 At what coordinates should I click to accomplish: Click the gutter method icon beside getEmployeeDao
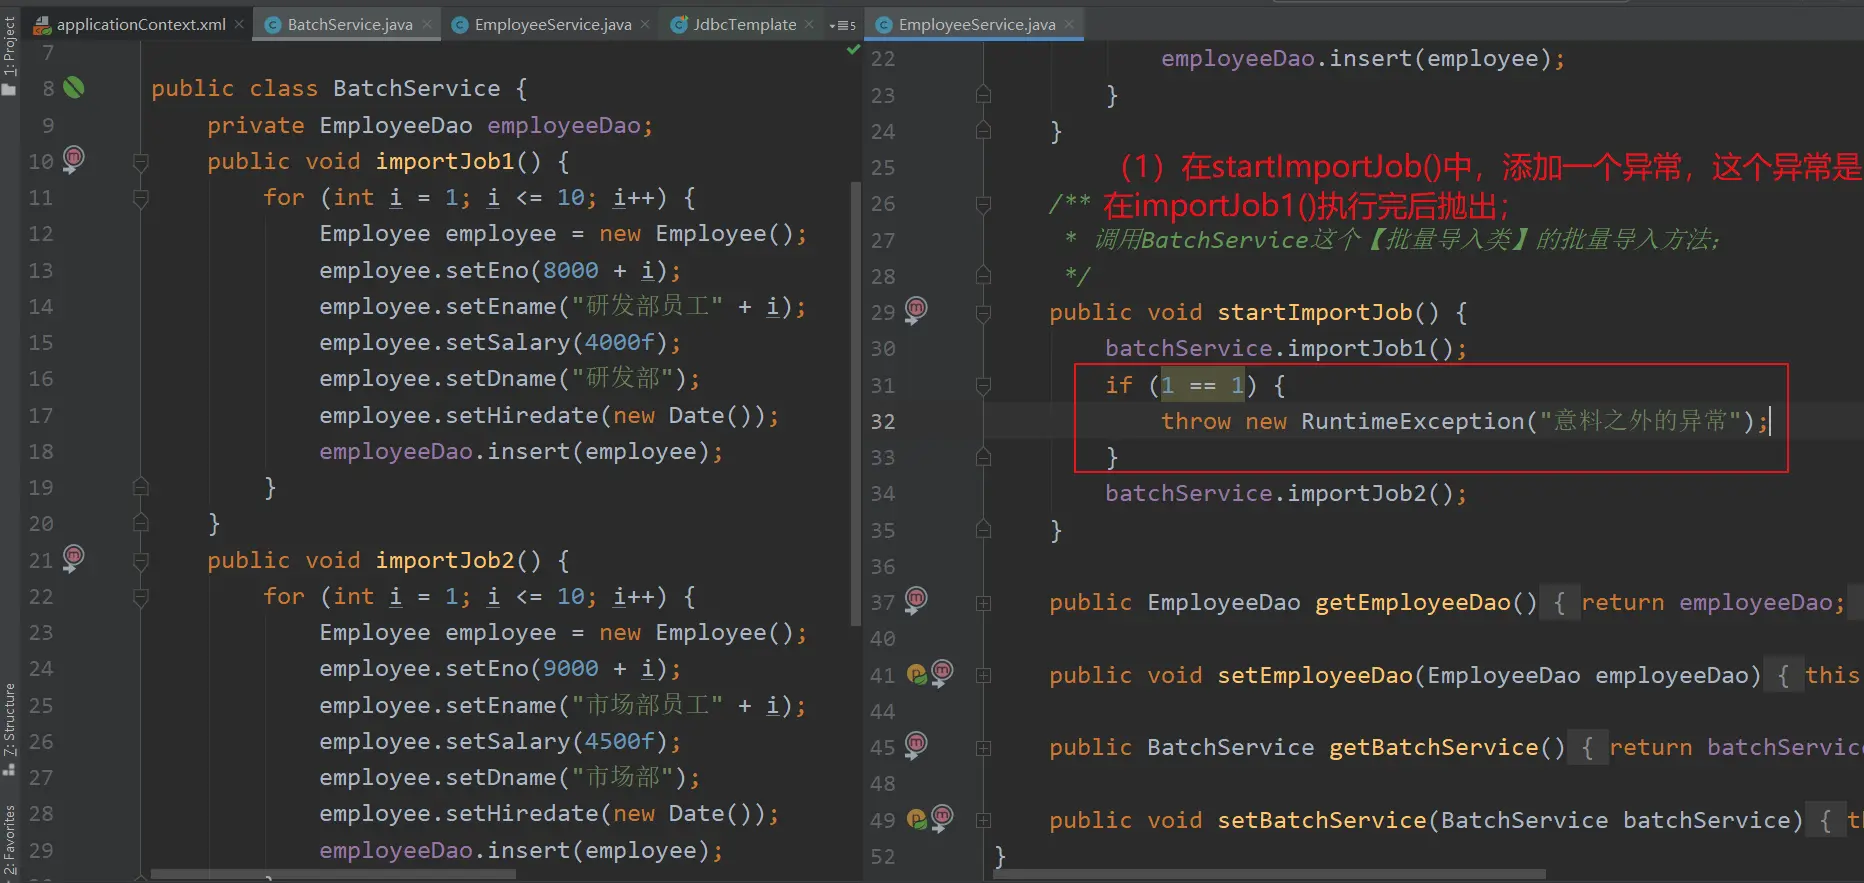pos(916,600)
